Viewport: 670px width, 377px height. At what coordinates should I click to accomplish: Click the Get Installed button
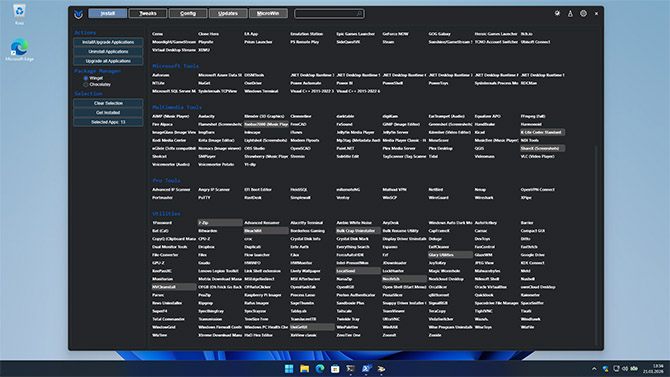(108, 112)
